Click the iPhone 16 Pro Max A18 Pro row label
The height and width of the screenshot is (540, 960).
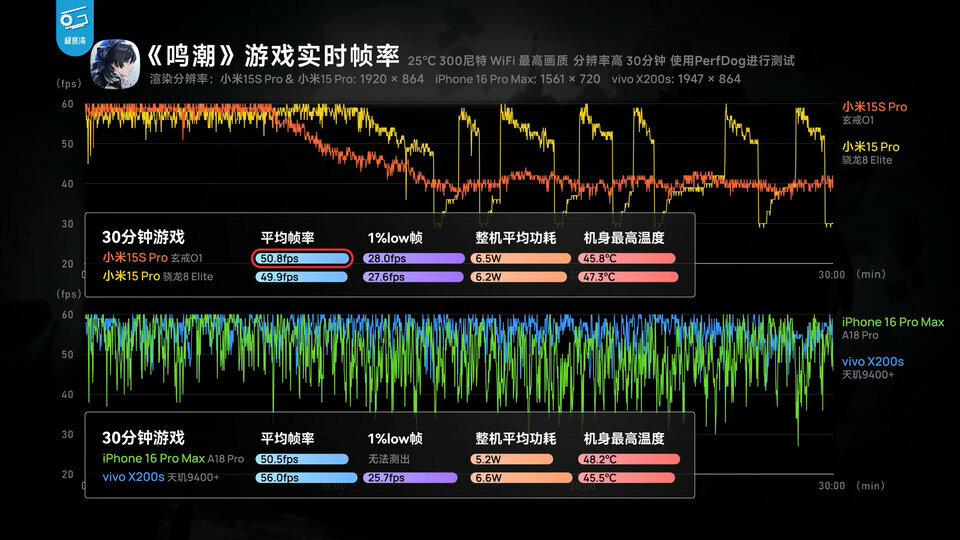coord(173,459)
